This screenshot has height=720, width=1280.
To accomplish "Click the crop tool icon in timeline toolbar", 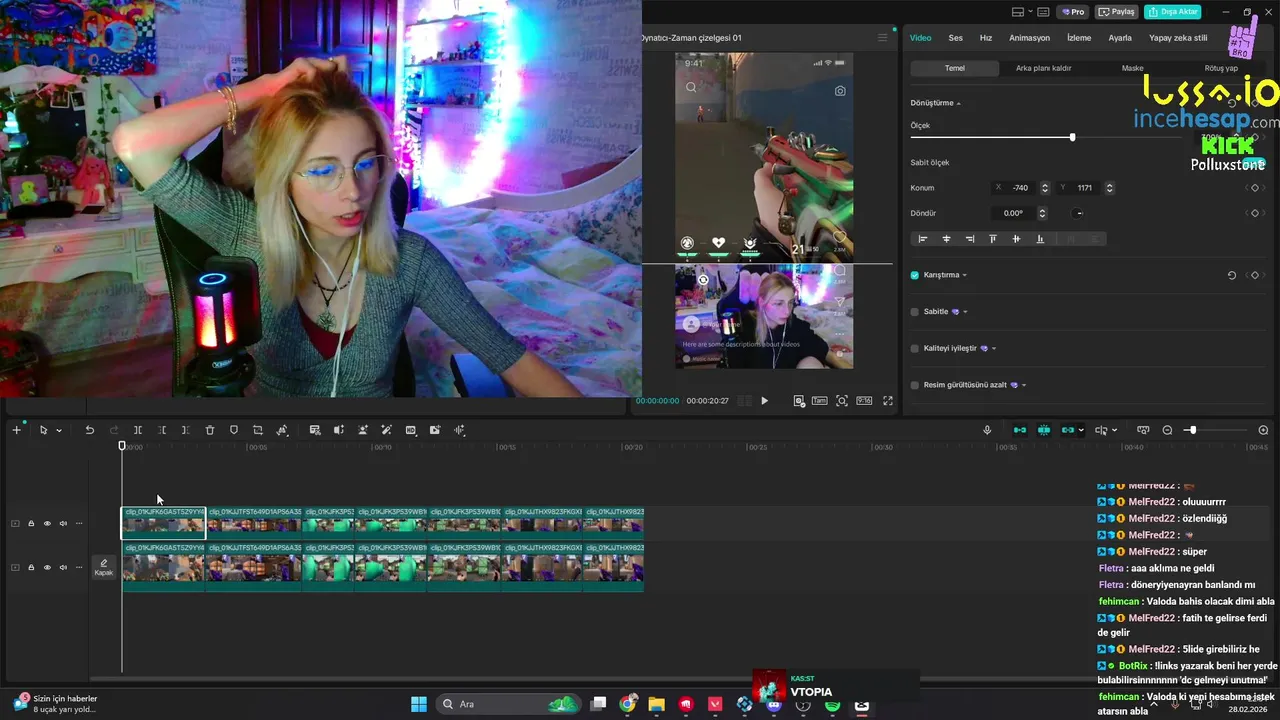I will pos(258,430).
